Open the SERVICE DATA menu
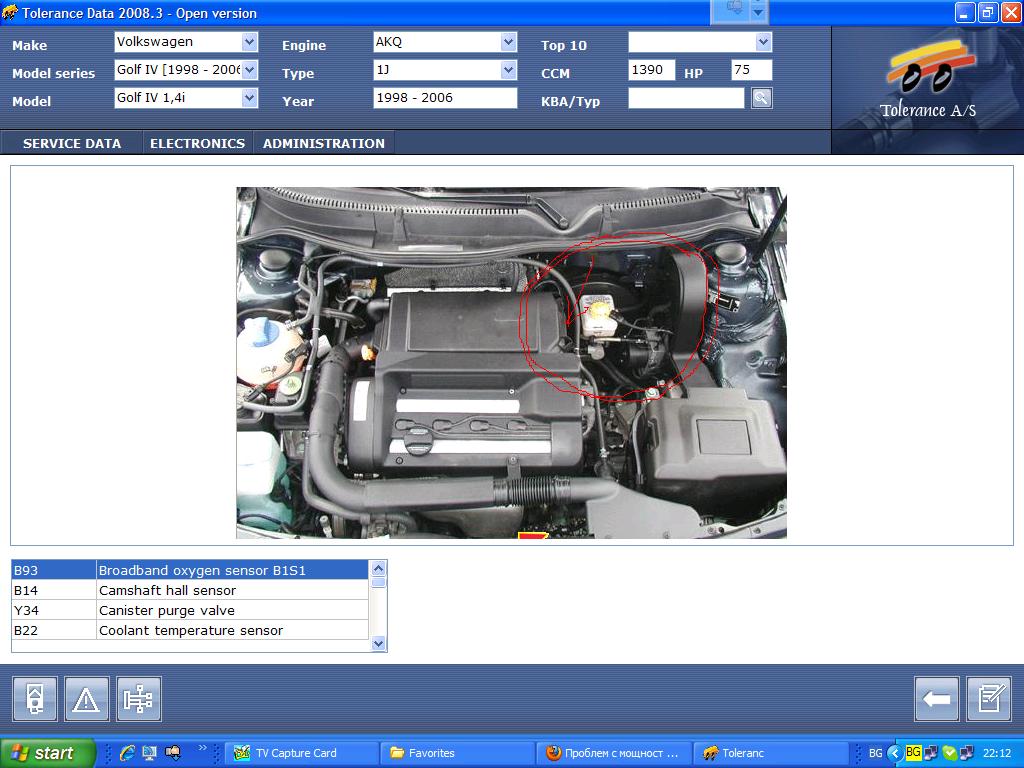 [72, 143]
